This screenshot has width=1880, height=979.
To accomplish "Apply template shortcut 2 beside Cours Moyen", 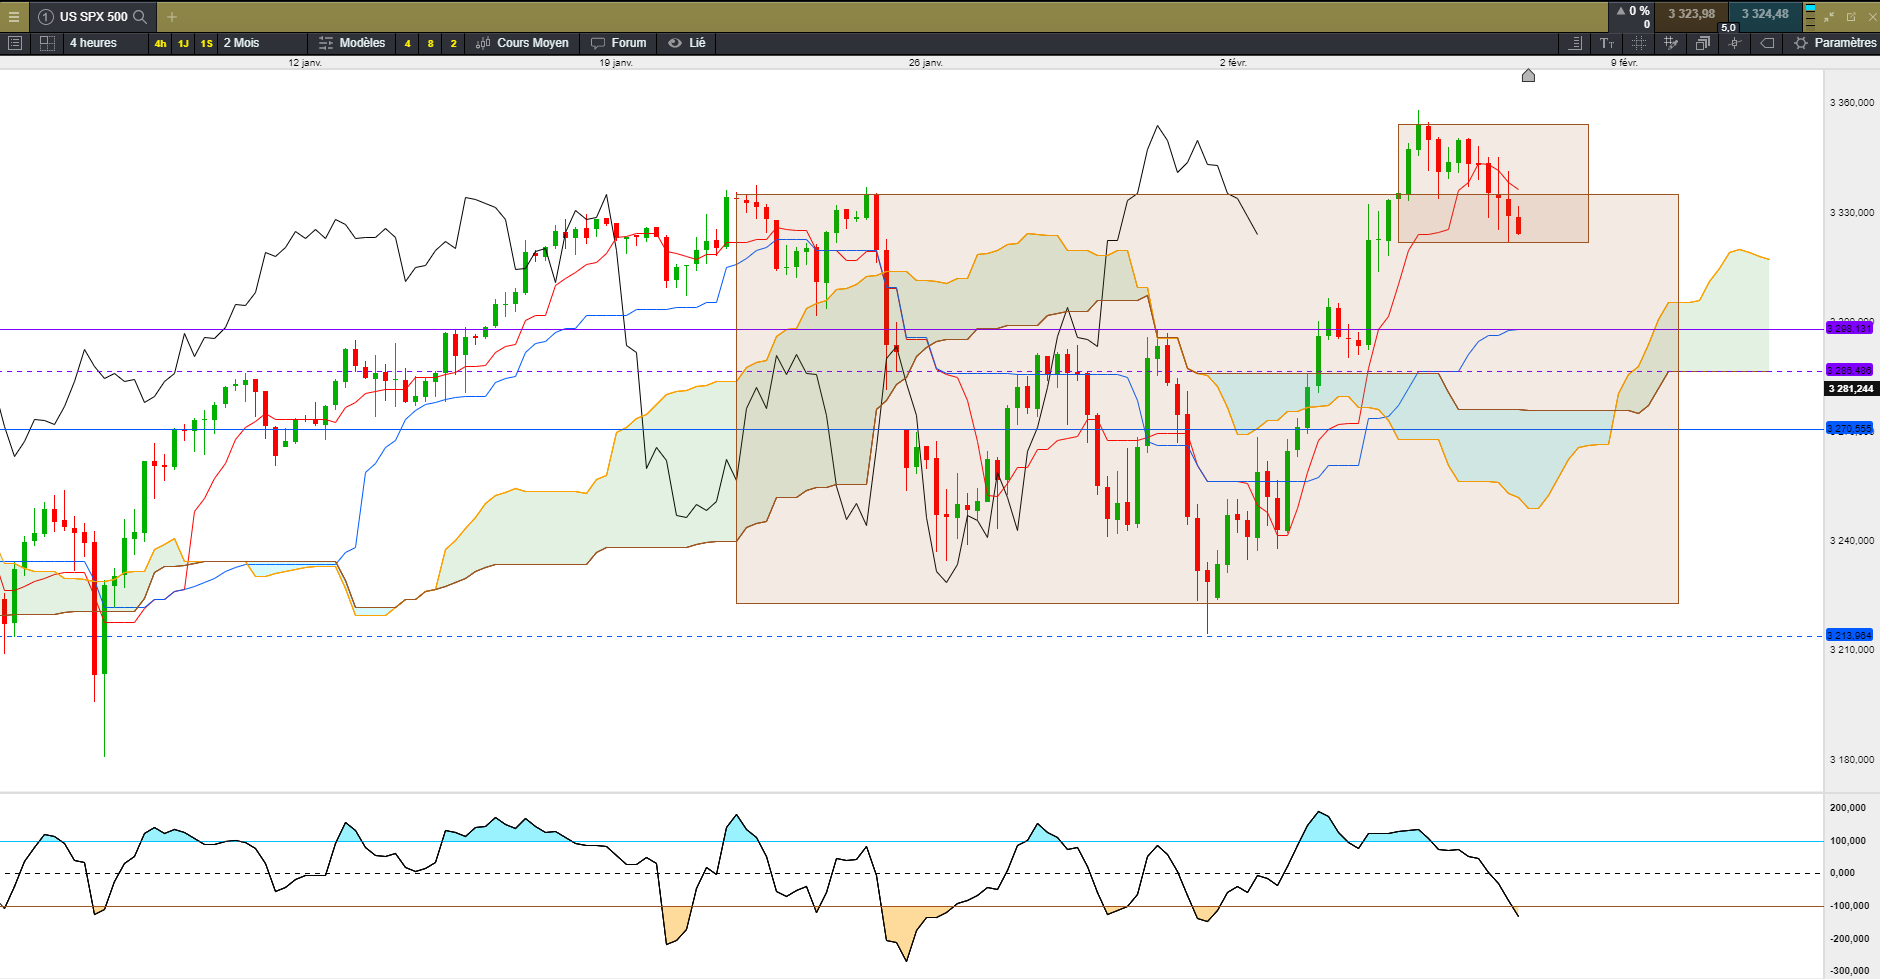I will click(454, 43).
